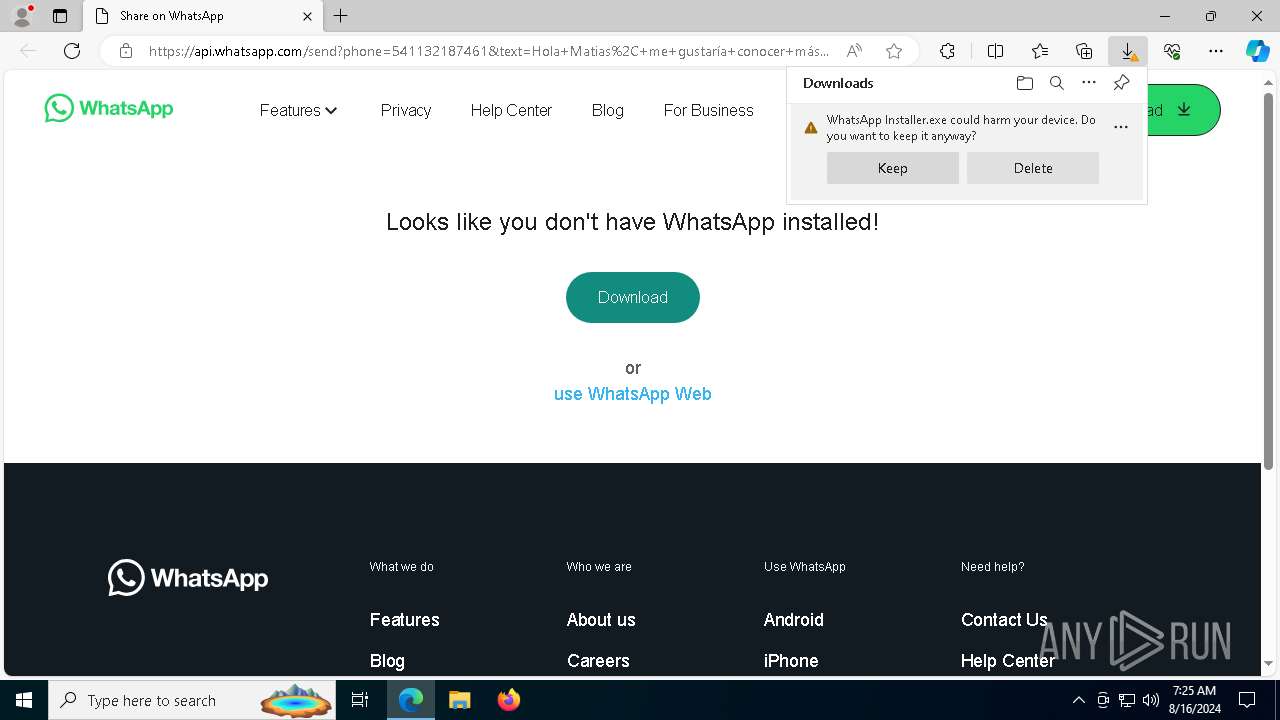Open Microsoft Edge from taskbar
1280x720 pixels.
[x=411, y=700]
